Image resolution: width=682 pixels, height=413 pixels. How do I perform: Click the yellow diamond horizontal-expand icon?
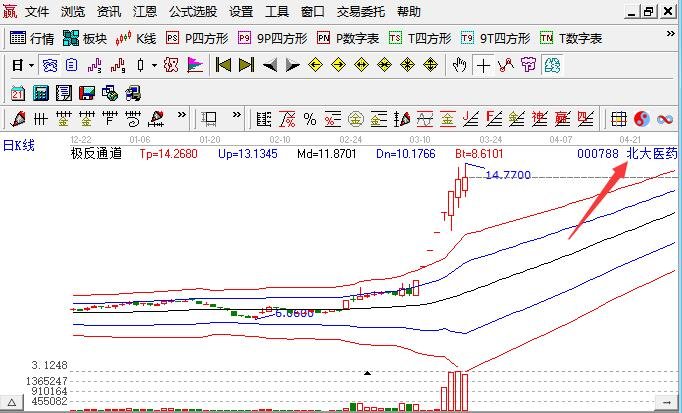[x=361, y=66]
